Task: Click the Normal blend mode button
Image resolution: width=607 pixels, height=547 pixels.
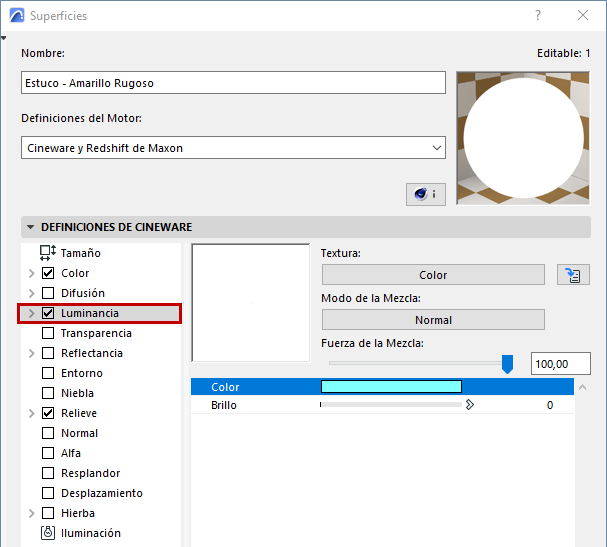Action: (433, 320)
